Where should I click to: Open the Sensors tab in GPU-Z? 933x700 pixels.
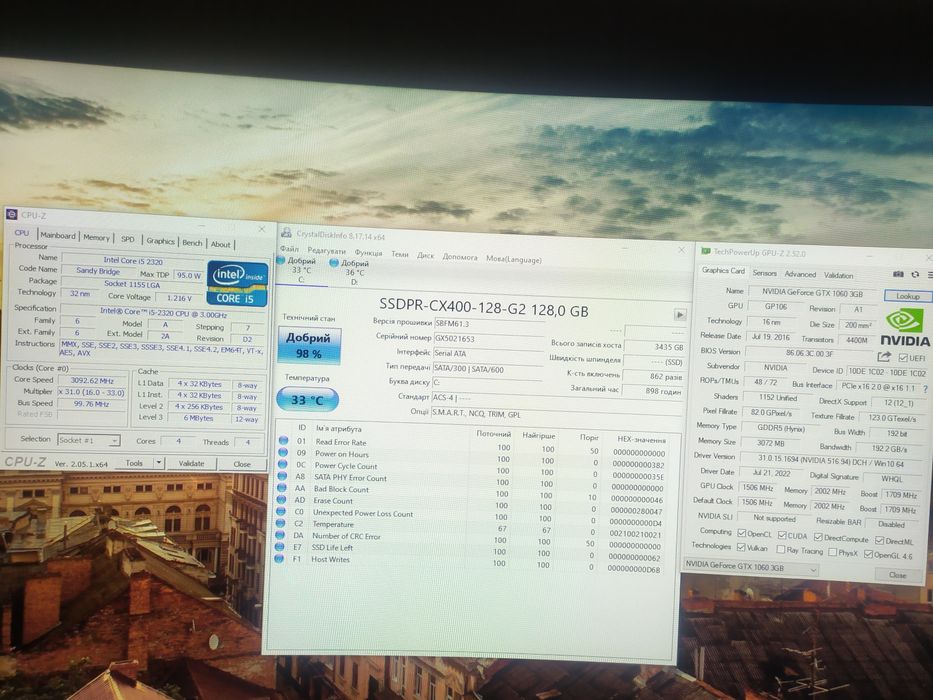[x=765, y=273]
